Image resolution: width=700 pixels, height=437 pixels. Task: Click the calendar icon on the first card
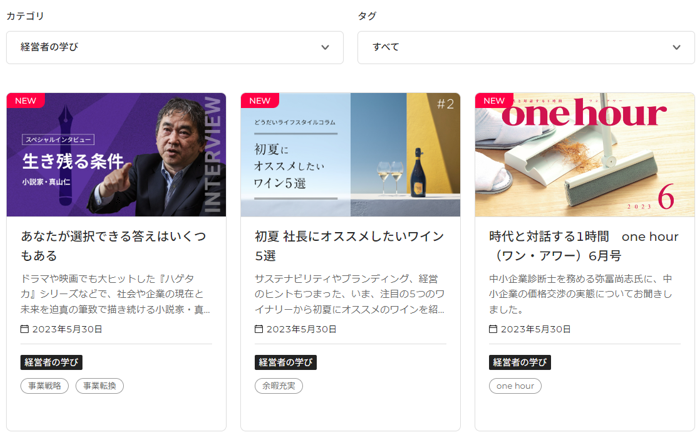click(x=25, y=329)
